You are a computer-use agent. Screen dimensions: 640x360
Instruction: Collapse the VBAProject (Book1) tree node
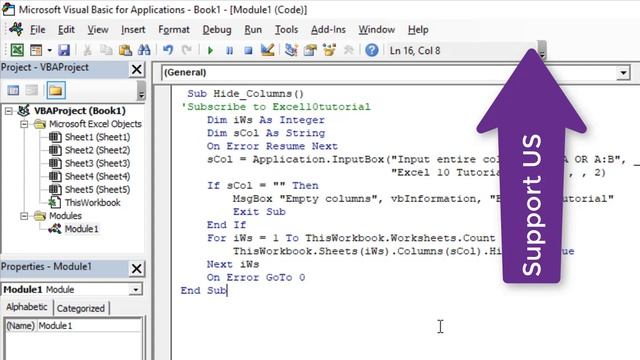(9, 111)
